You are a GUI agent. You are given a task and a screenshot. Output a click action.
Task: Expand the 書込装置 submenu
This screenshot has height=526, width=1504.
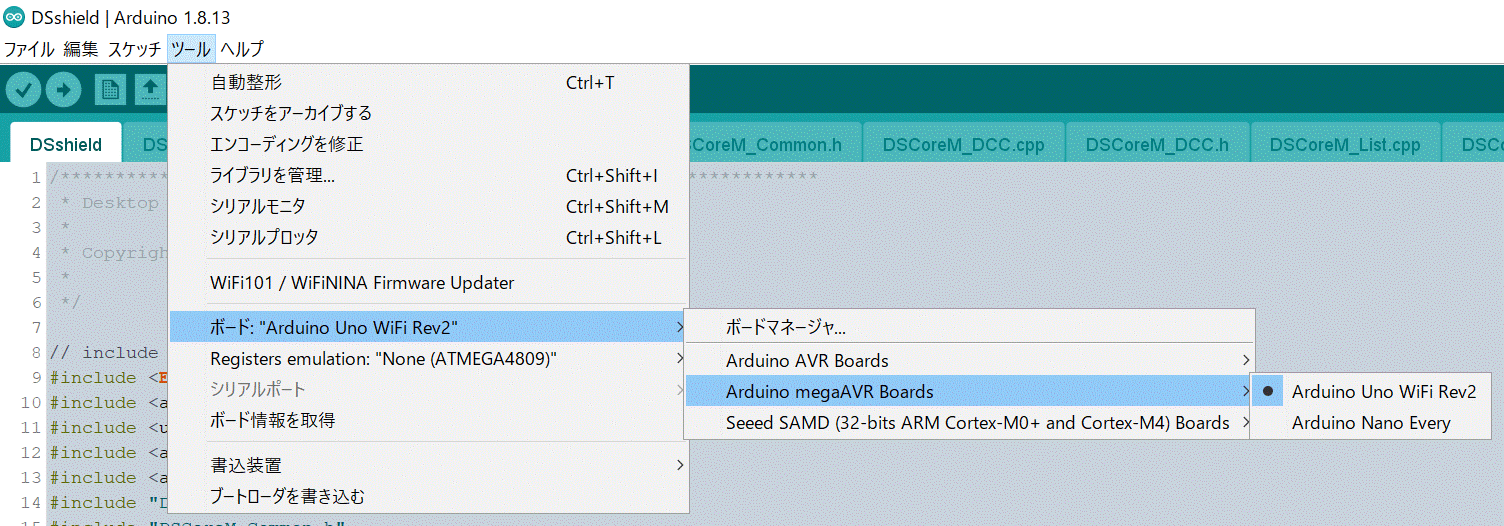click(429, 465)
